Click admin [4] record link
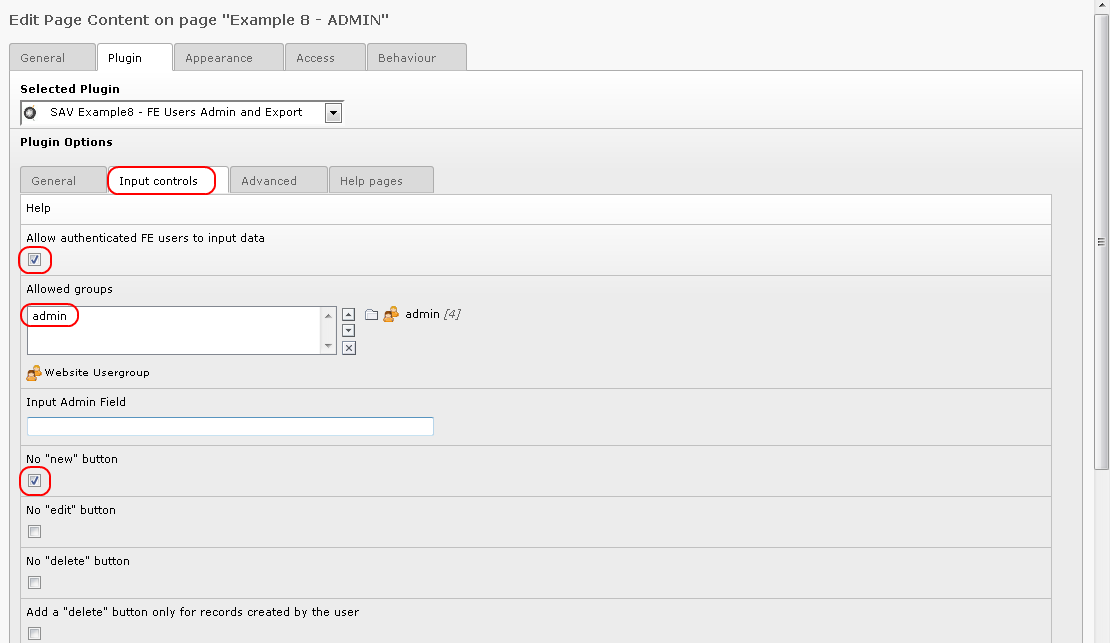This screenshot has height=643, width=1110. coord(433,314)
